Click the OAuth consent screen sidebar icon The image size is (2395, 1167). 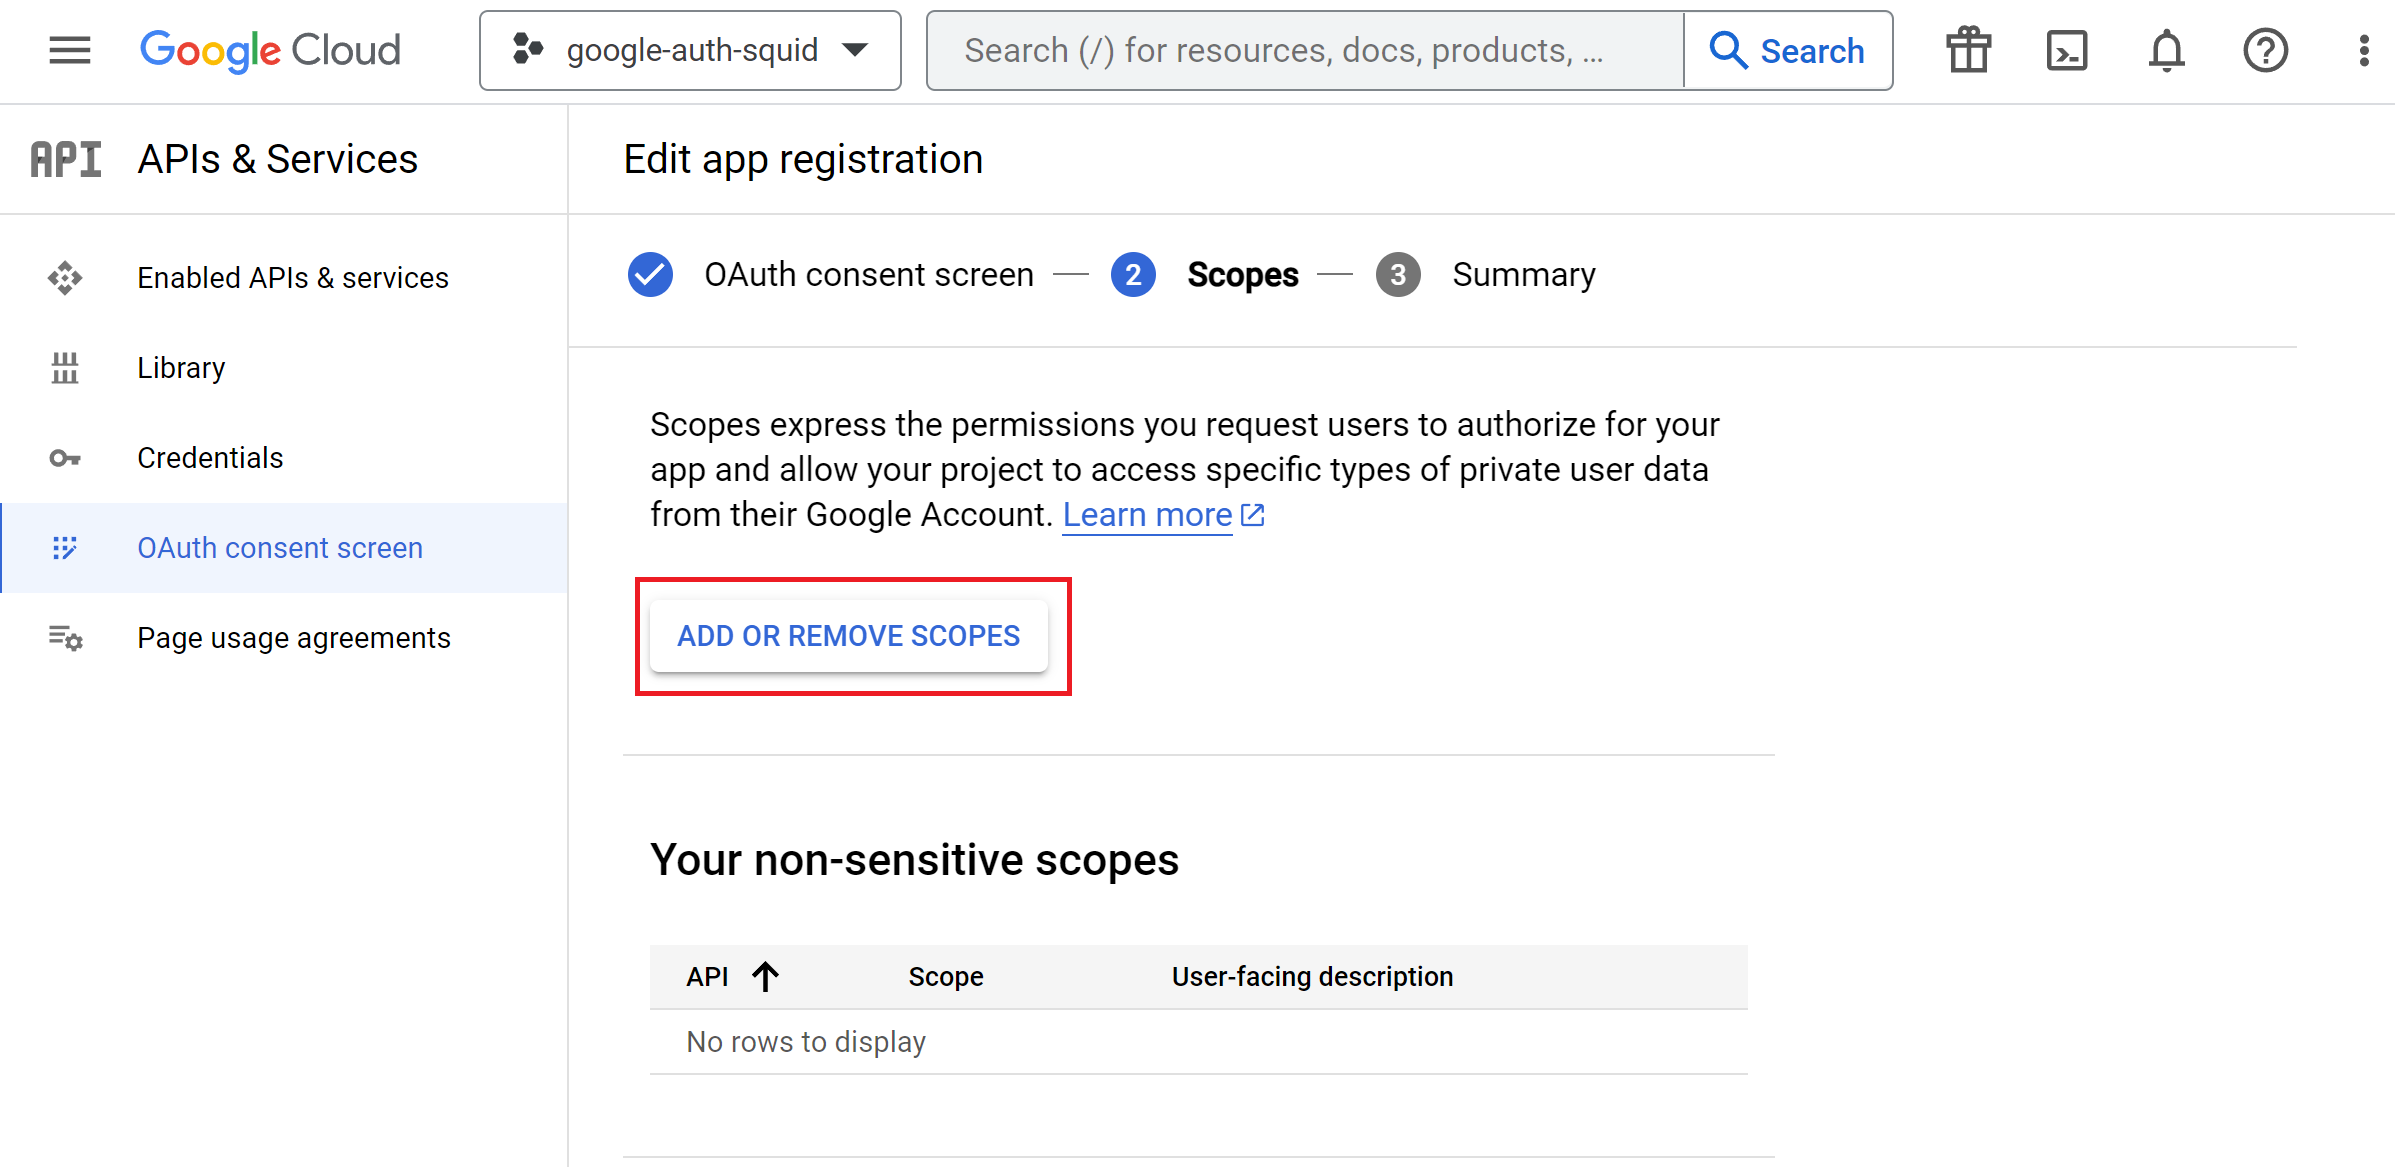(65, 547)
